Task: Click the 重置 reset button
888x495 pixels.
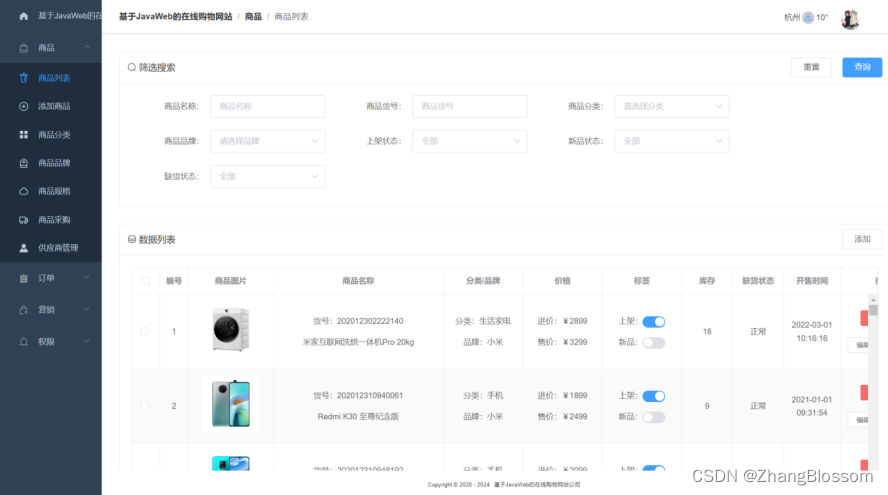Action: tap(812, 67)
